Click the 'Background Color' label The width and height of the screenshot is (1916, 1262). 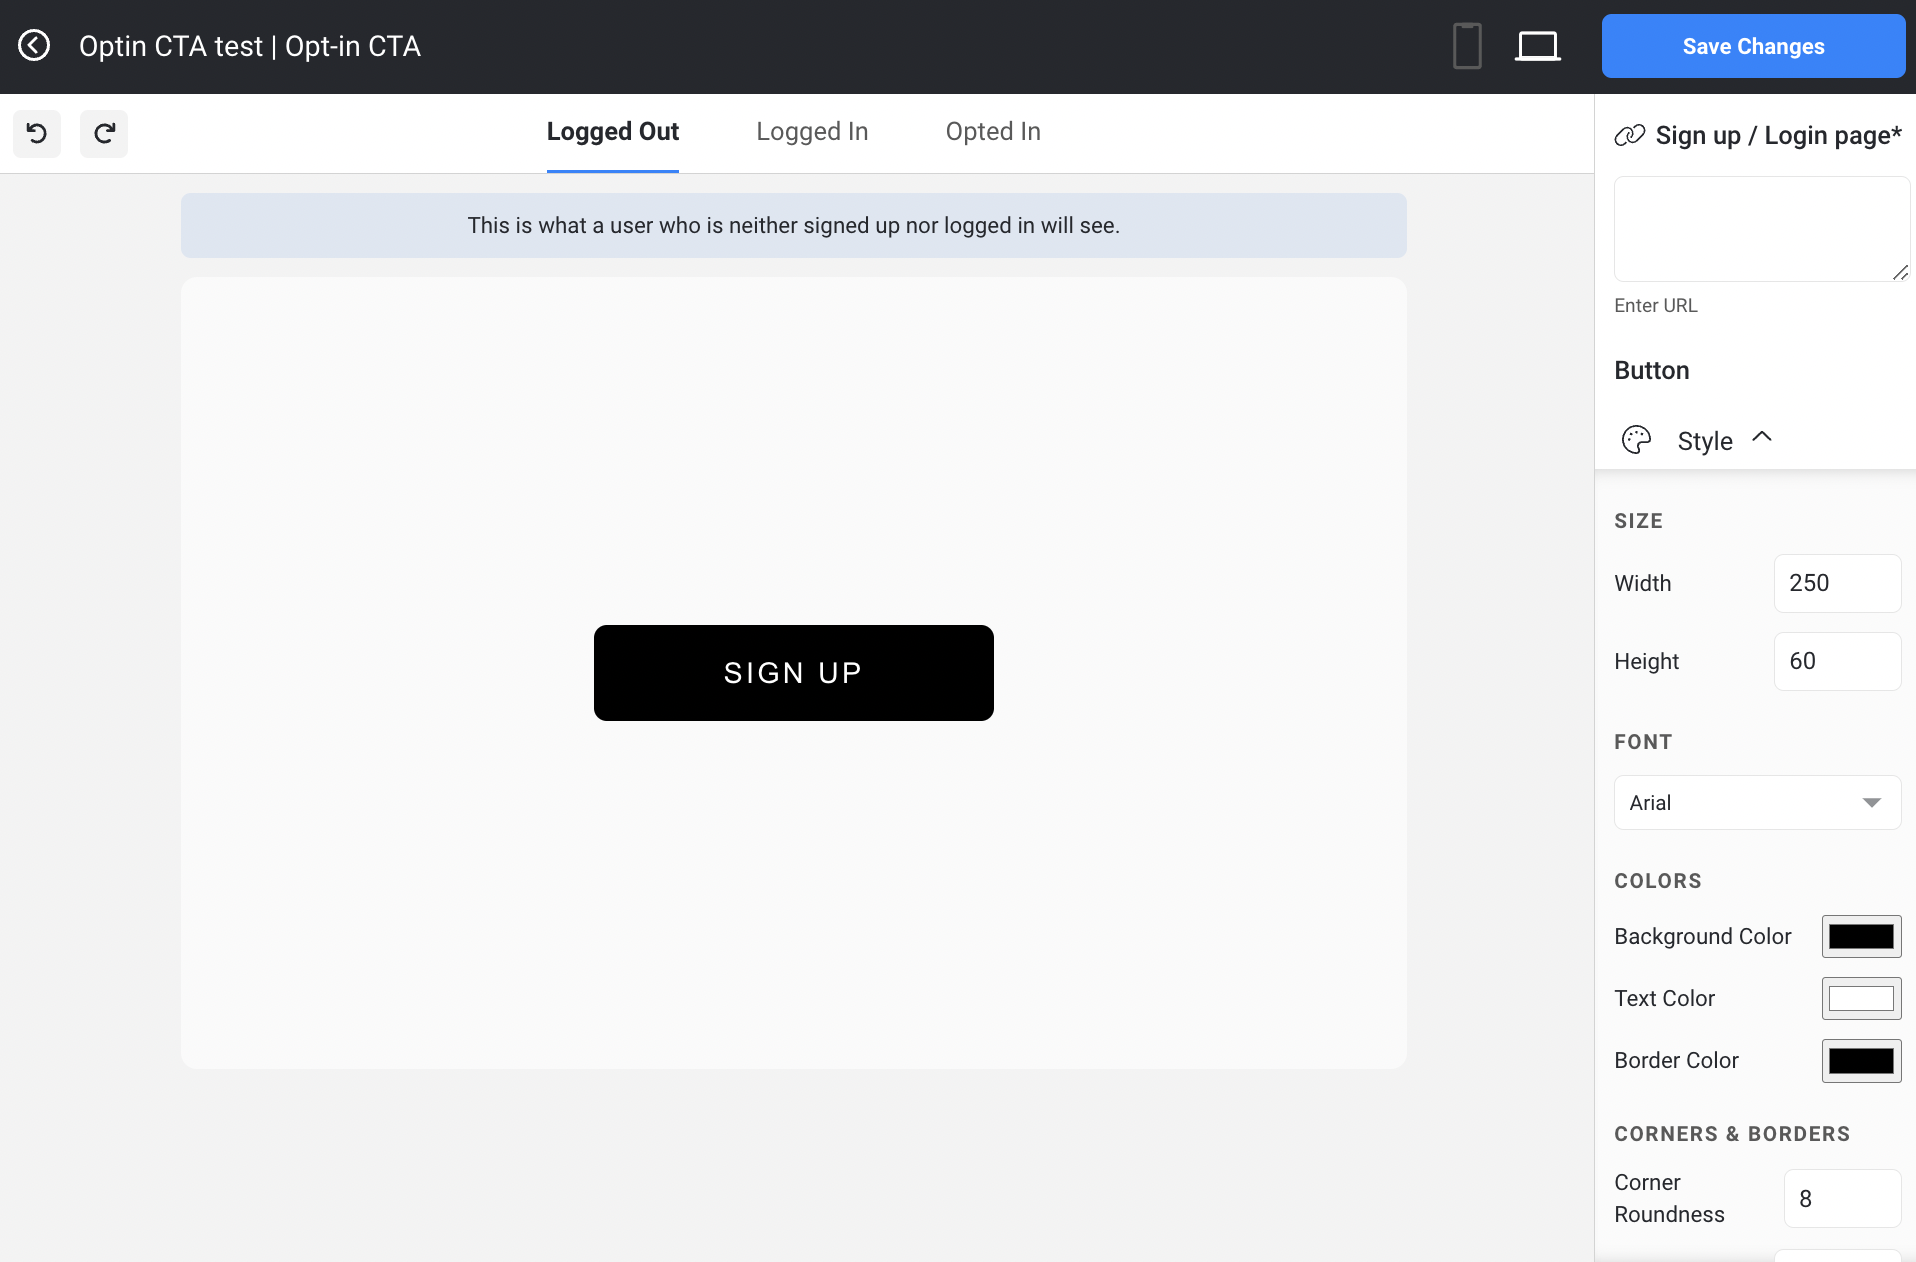1702,936
